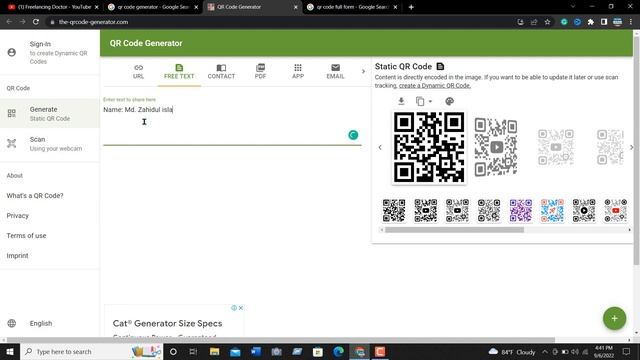The height and width of the screenshot is (360, 640).
Task: Select the URL content type tab
Action: point(138,71)
